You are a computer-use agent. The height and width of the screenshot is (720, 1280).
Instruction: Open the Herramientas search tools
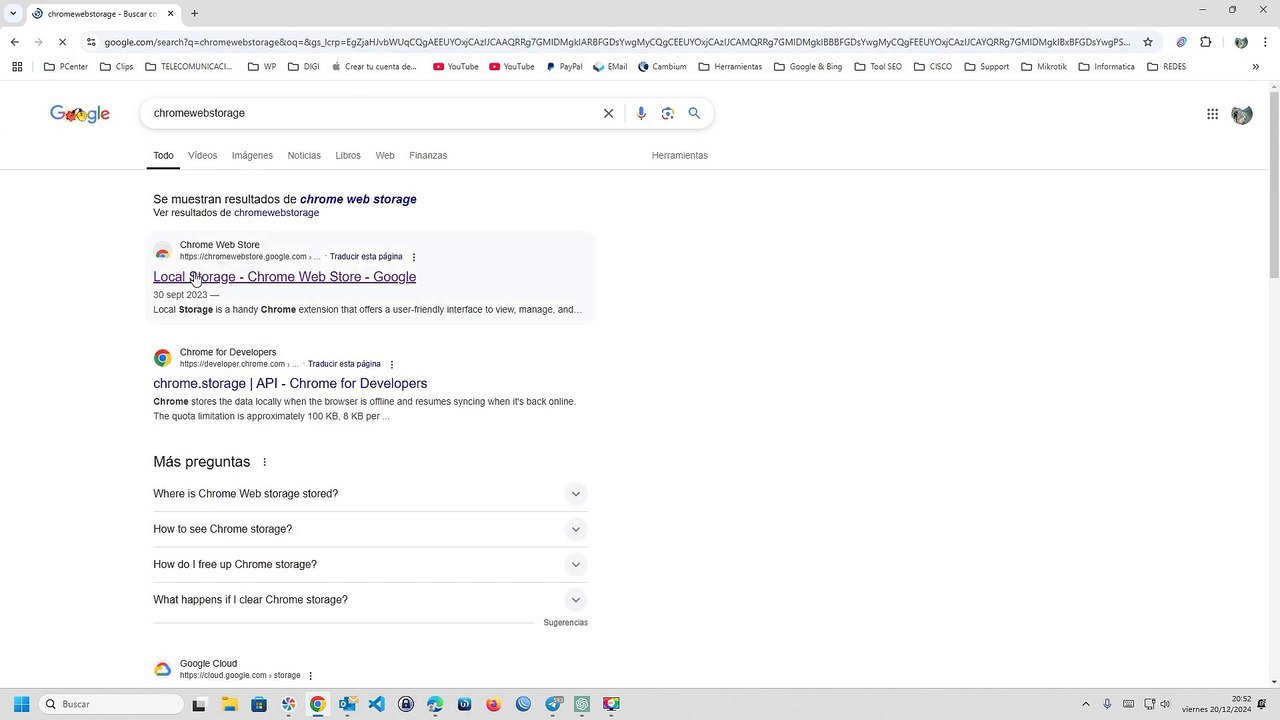tap(680, 155)
